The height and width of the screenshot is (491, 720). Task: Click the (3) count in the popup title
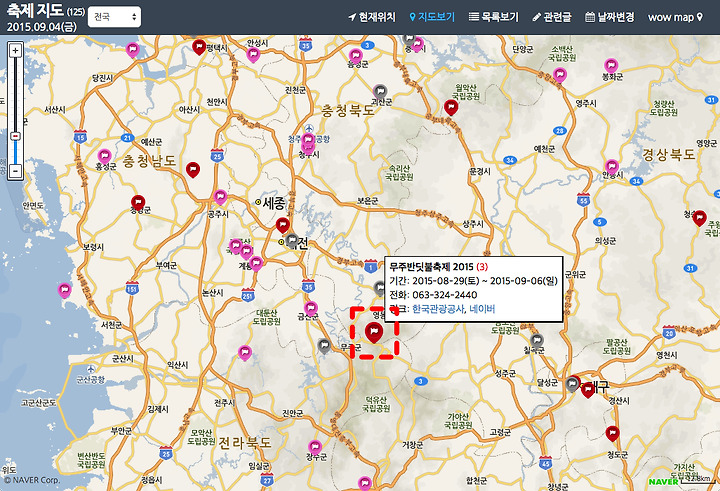point(482,266)
